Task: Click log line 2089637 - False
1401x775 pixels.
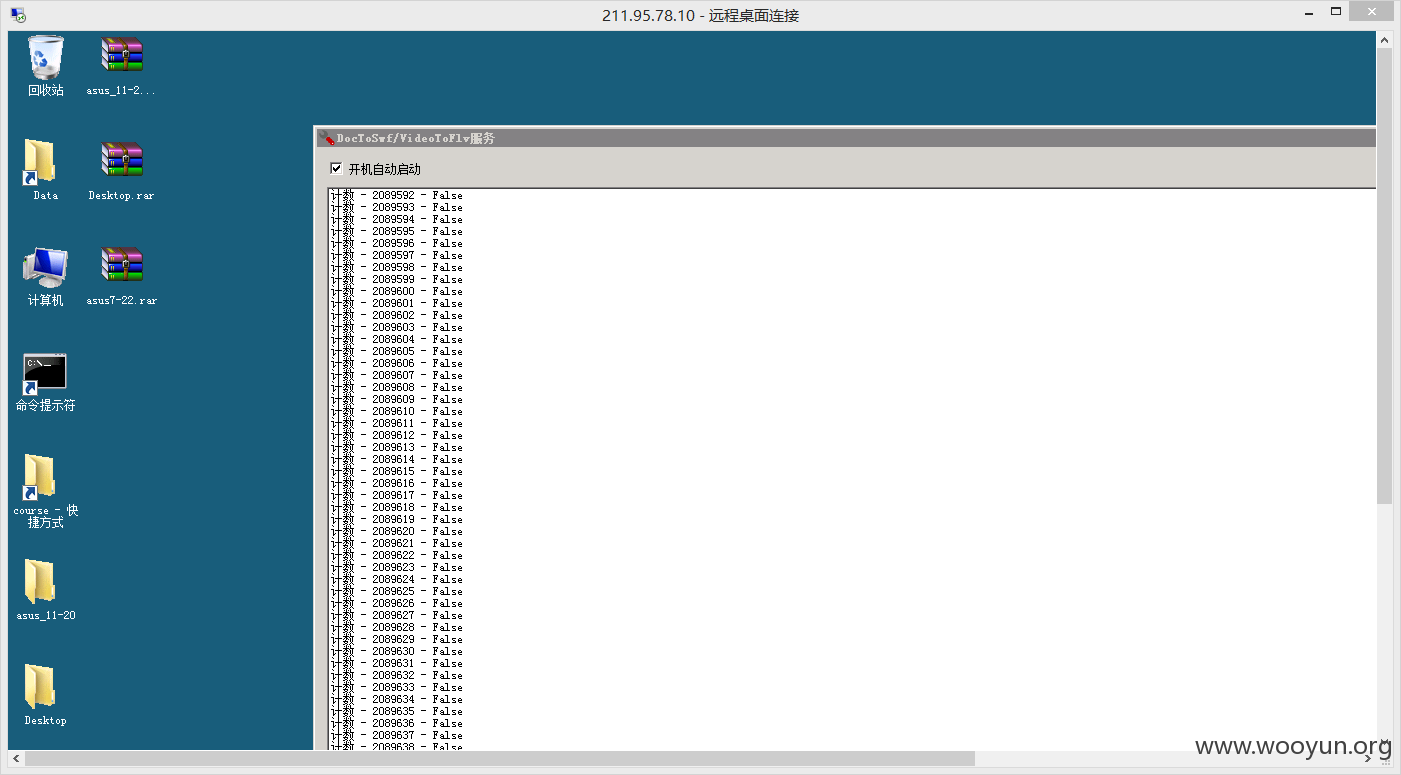Action: (x=397, y=736)
